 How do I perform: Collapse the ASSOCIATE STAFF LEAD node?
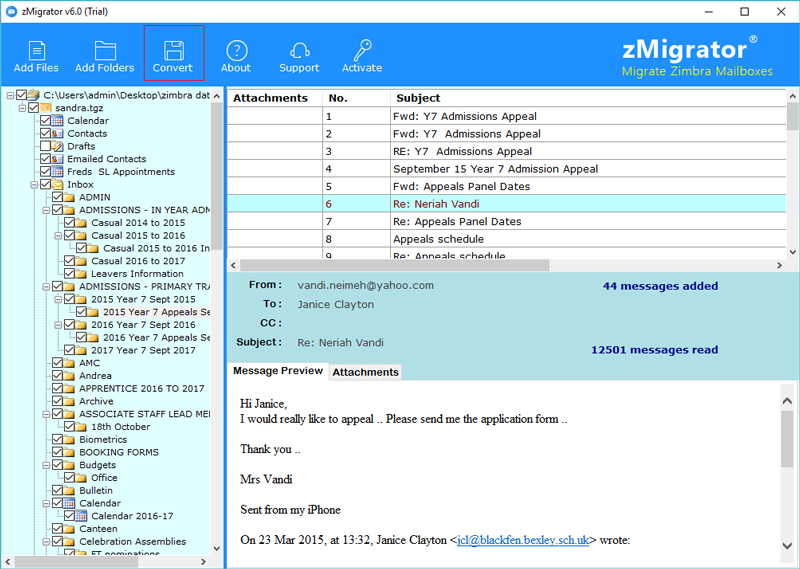pyautogui.click(x=46, y=414)
